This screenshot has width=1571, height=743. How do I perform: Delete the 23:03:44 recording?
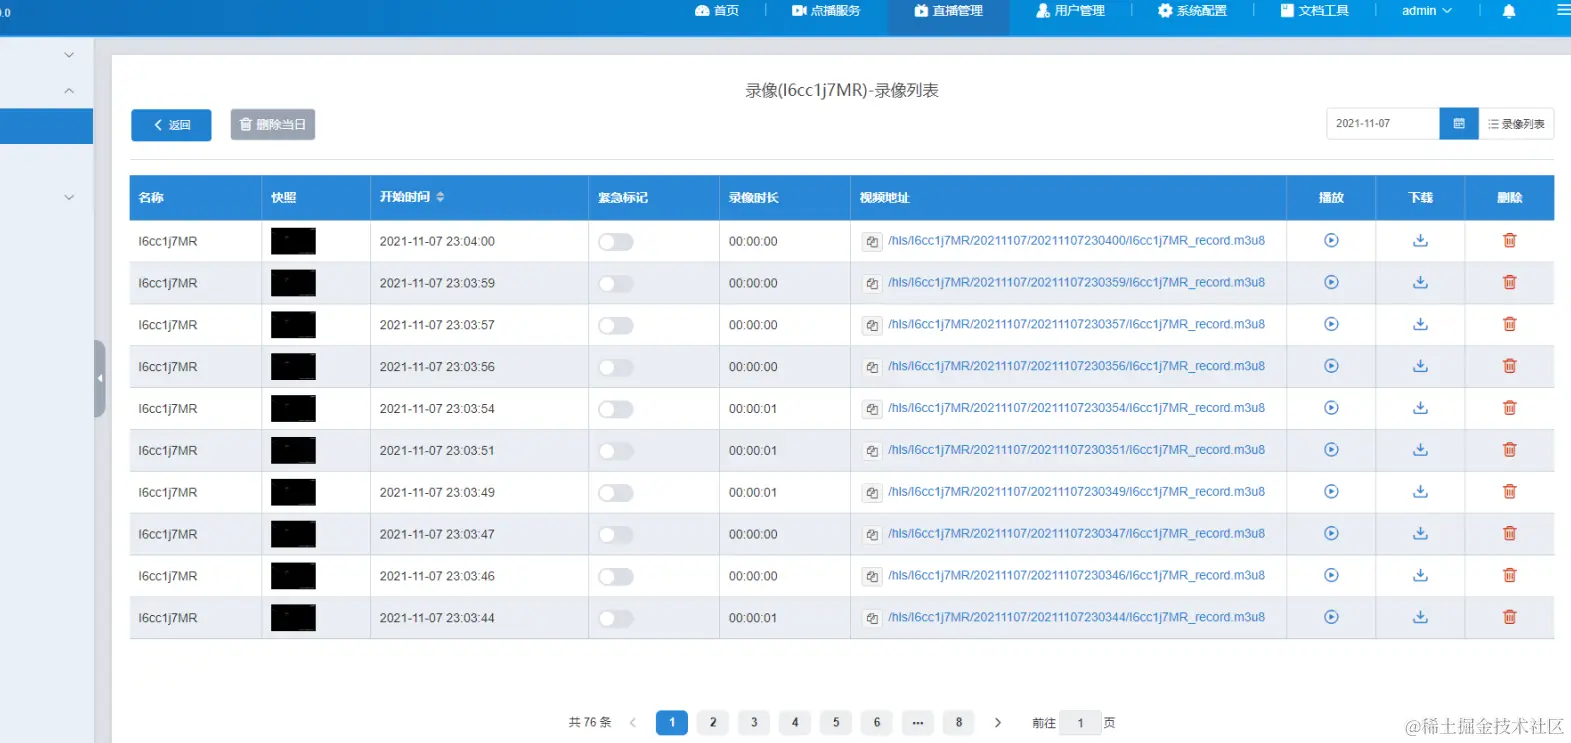(x=1510, y=617)
